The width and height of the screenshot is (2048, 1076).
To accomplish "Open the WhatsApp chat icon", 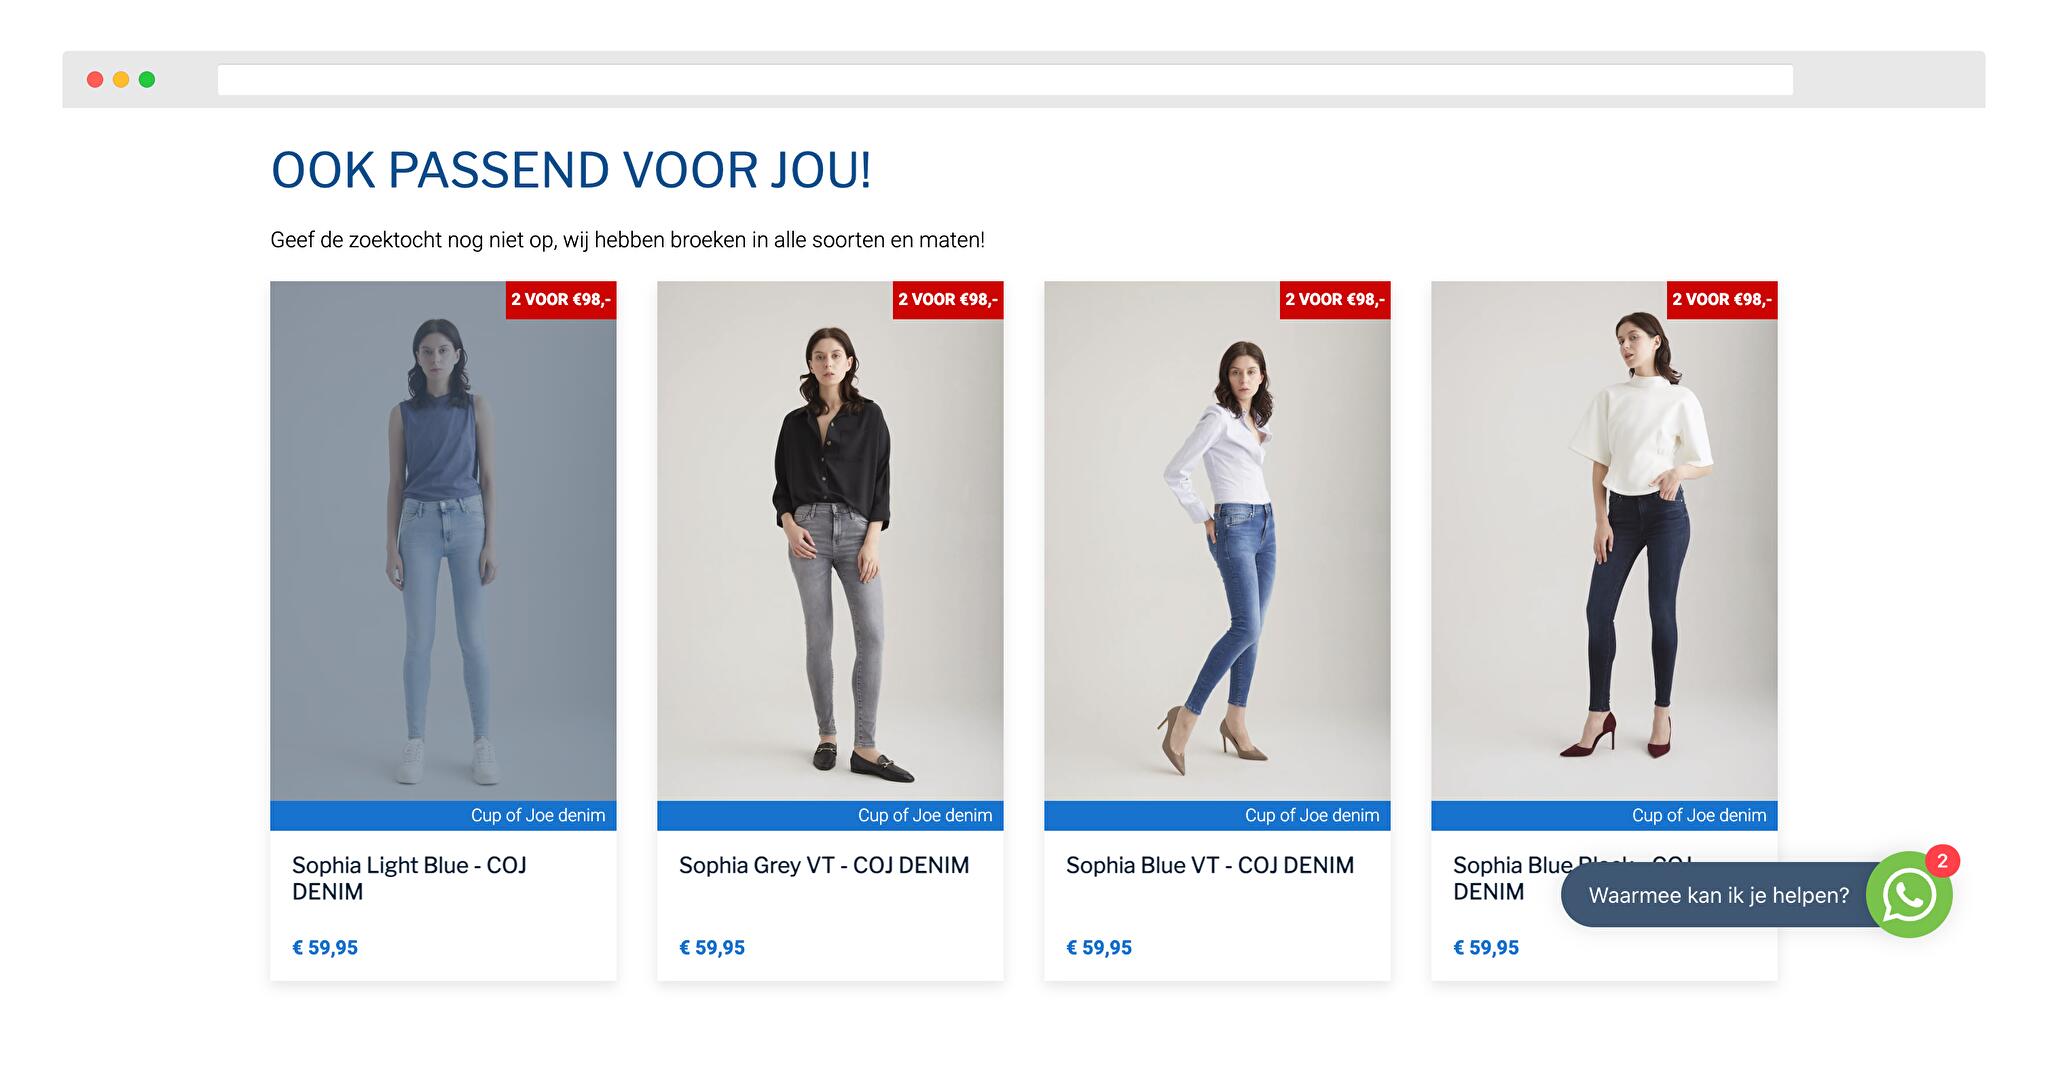I will tap(1908, 895).
